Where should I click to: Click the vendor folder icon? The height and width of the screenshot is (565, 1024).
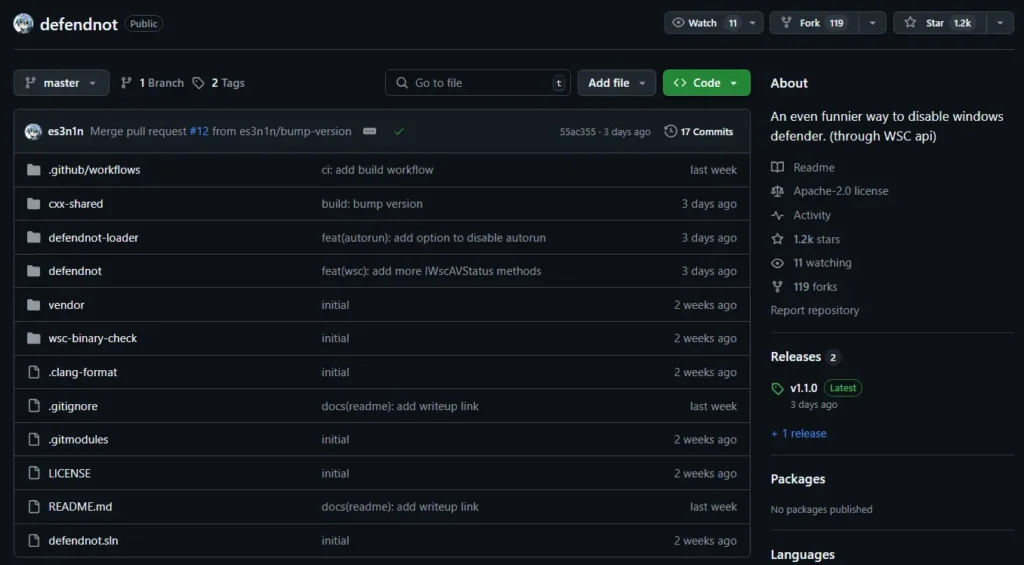pos(33,305)
